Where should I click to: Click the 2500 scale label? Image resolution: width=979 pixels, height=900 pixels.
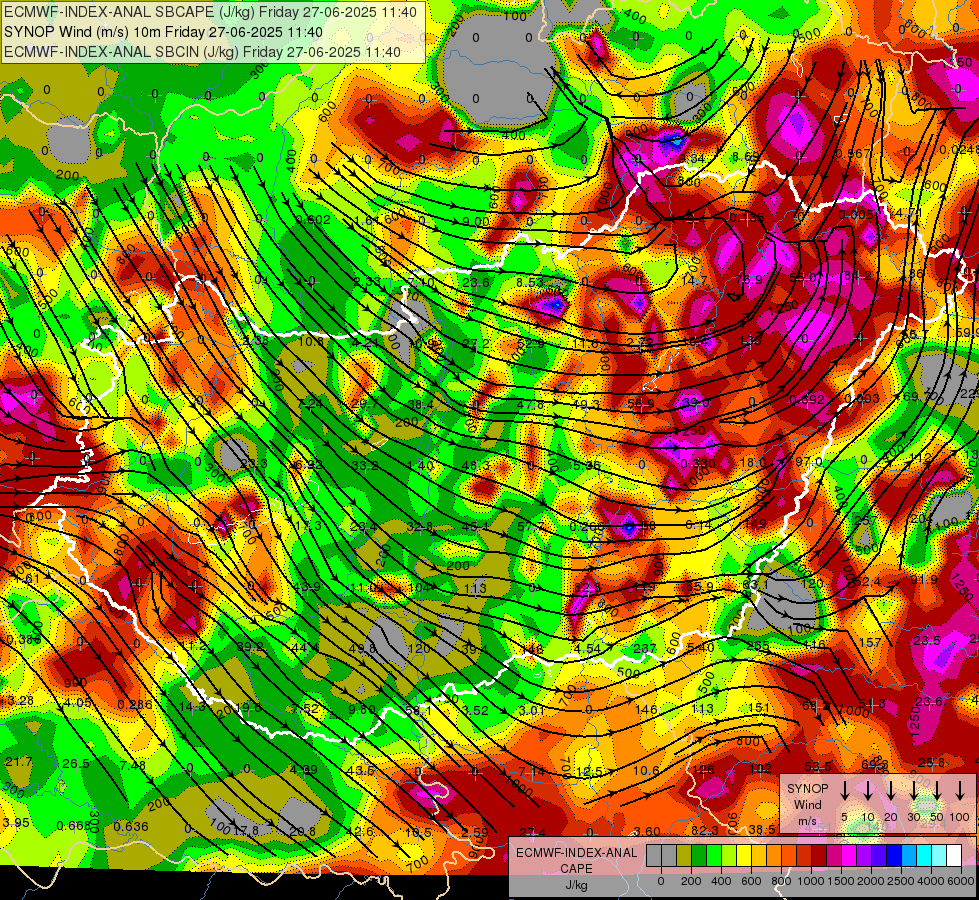point(900,881)
